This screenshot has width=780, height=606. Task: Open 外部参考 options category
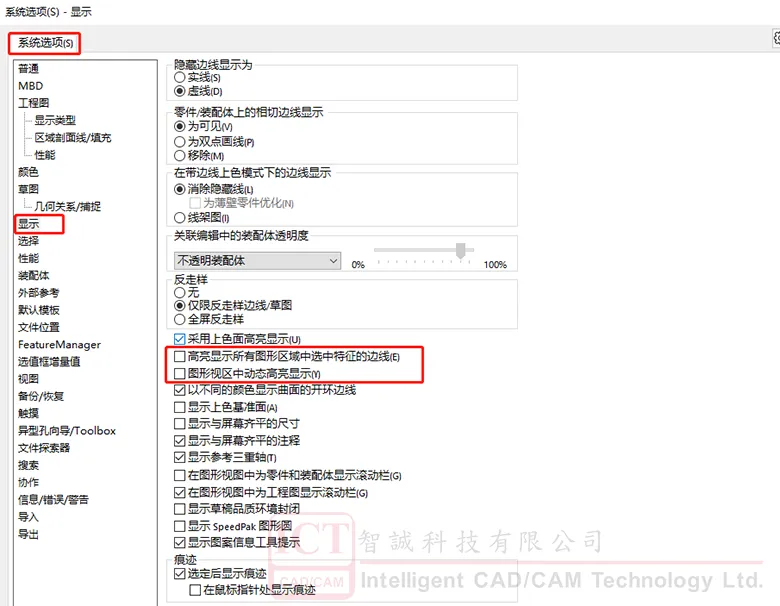click(x=38, y=293)
